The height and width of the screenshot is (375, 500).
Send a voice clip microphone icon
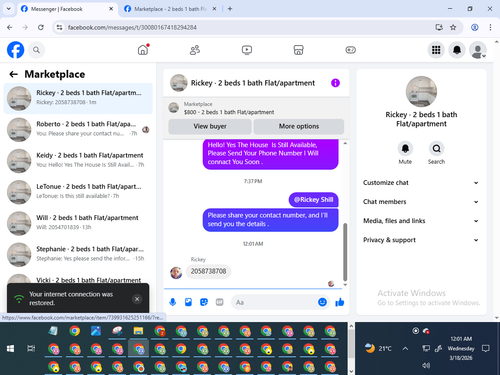pyautogui.click(x=173, y=302)
